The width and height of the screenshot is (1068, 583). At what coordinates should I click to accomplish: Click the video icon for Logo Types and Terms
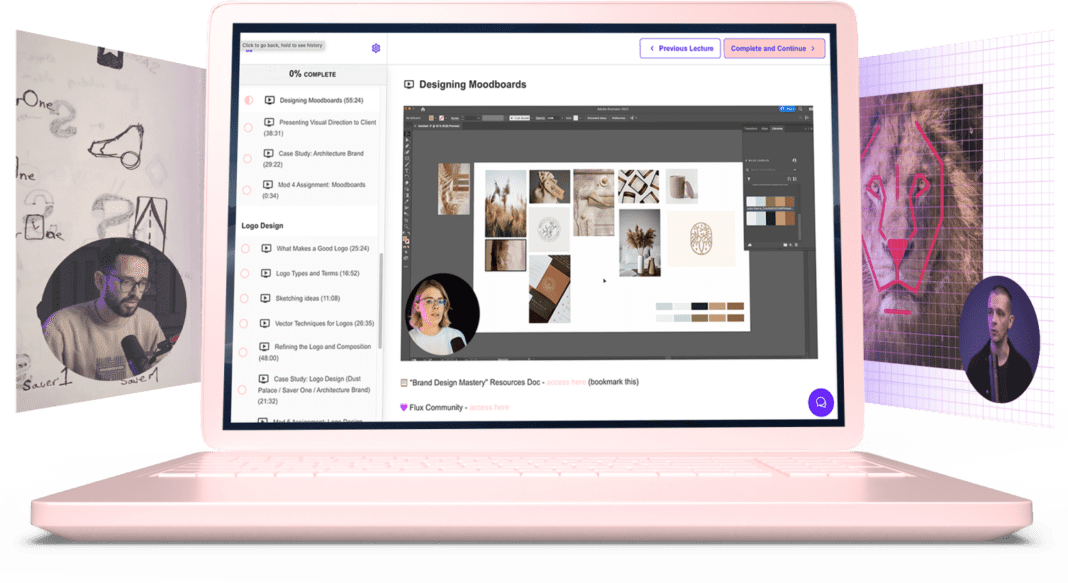(x=266, y=273)
